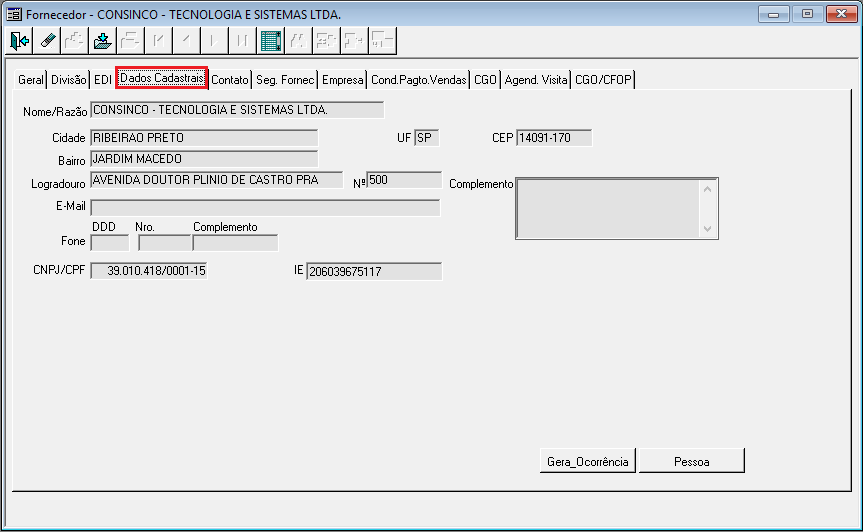Screen dimensions: 863x532
Task: Go to next record toolbar icon
Action: pos(215,41)
